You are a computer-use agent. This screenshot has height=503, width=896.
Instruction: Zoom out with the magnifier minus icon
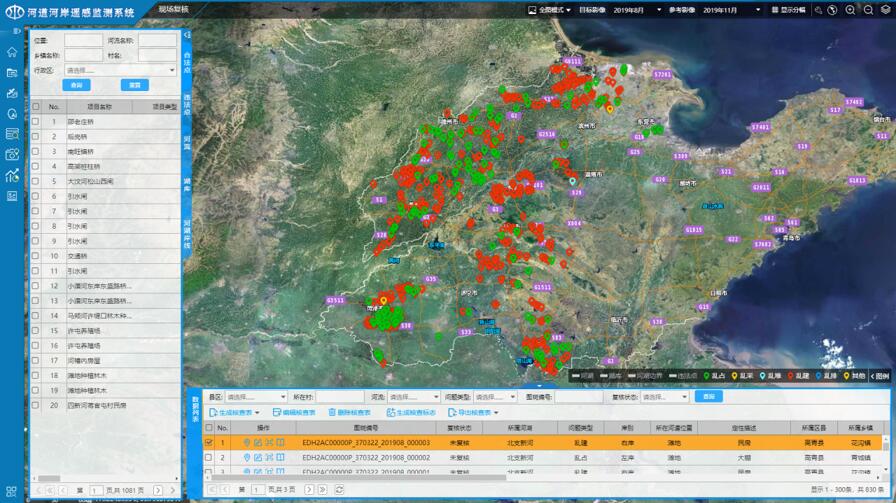868,10
